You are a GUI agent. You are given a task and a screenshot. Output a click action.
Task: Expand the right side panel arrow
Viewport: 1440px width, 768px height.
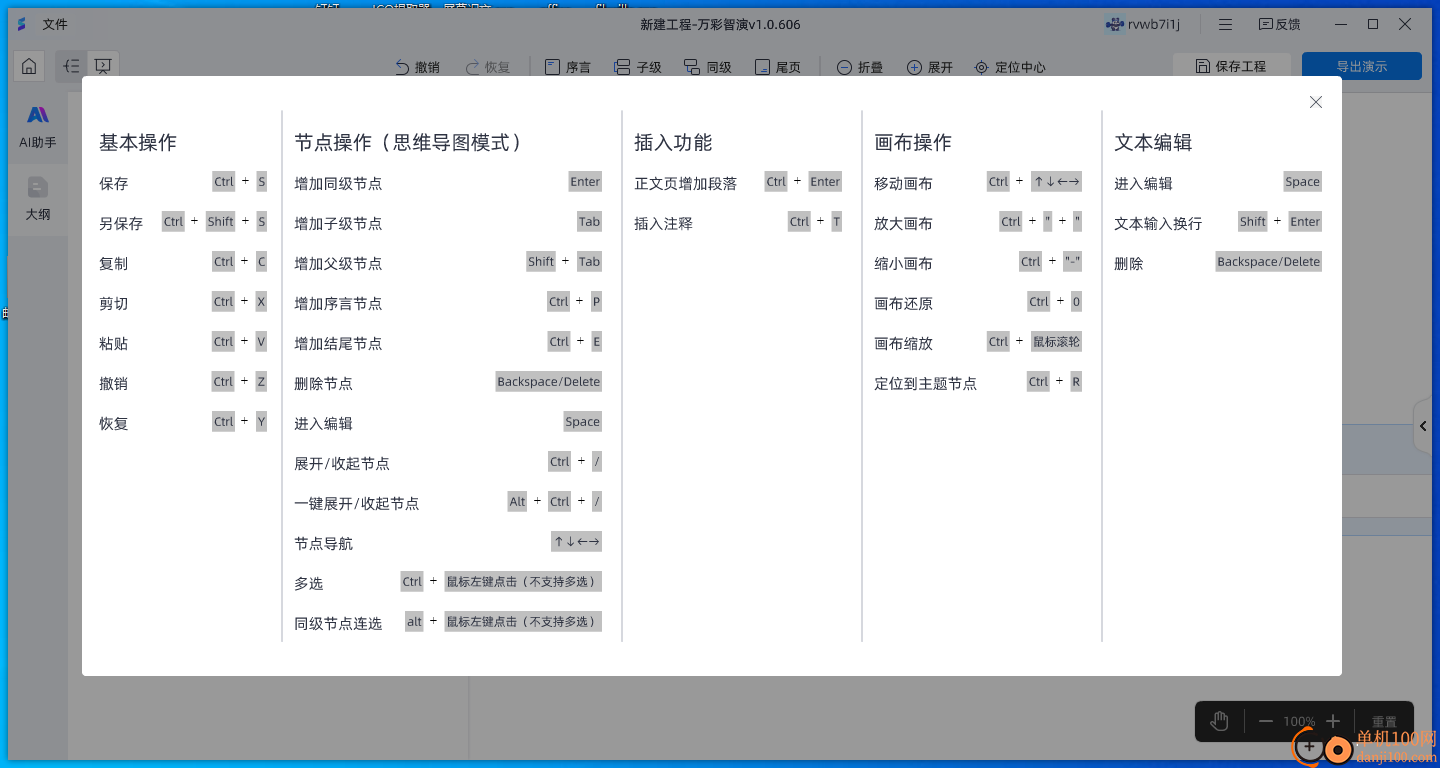[1424, 426]
